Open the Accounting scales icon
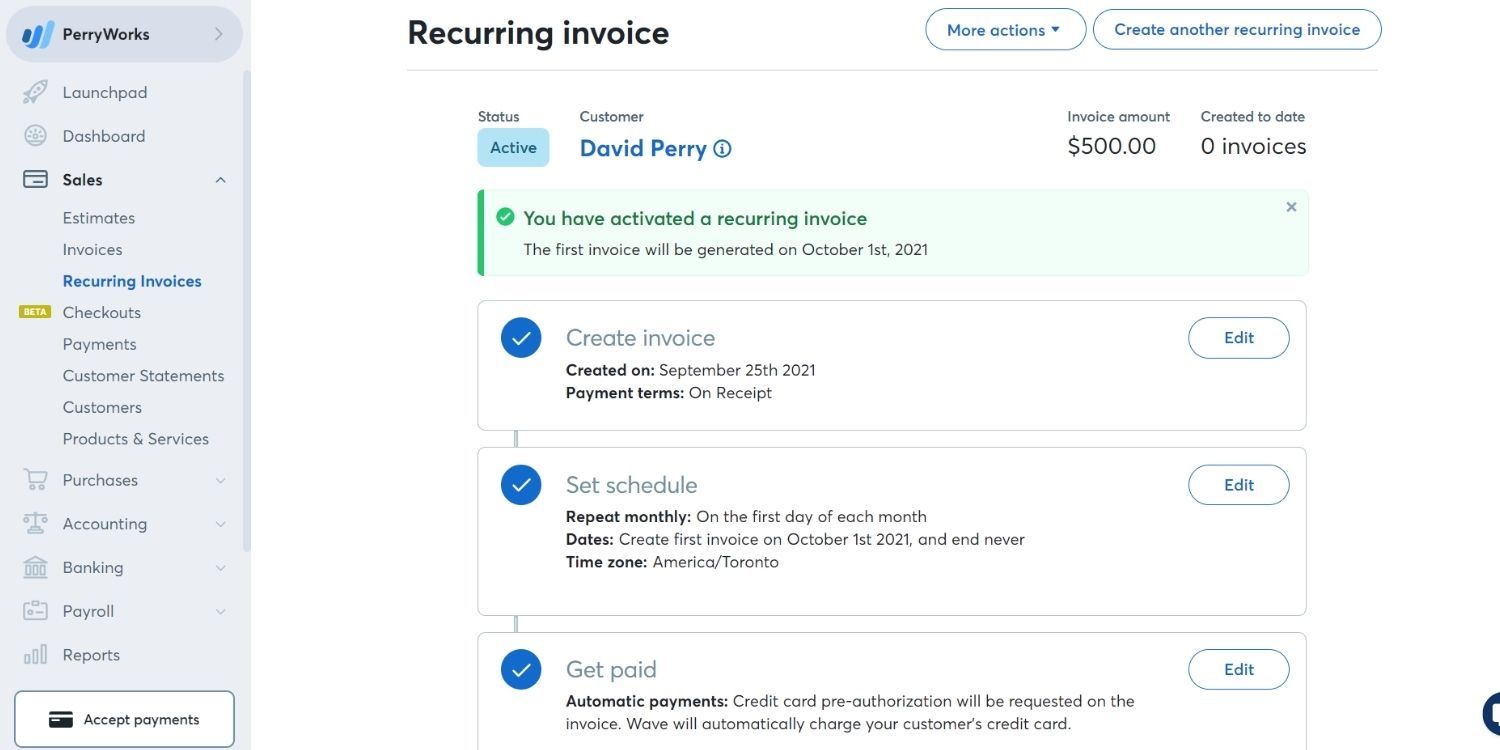Image resolution: width=1500 pixels, height=750 pixels. click(x=35, y=523)
